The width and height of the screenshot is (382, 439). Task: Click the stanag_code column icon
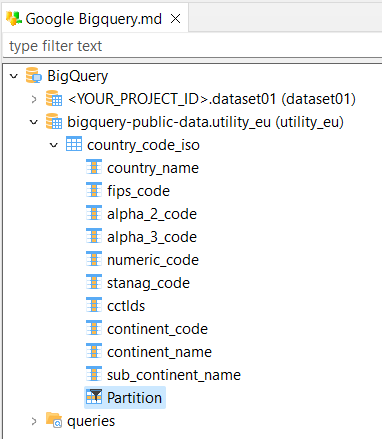[94, 282]
